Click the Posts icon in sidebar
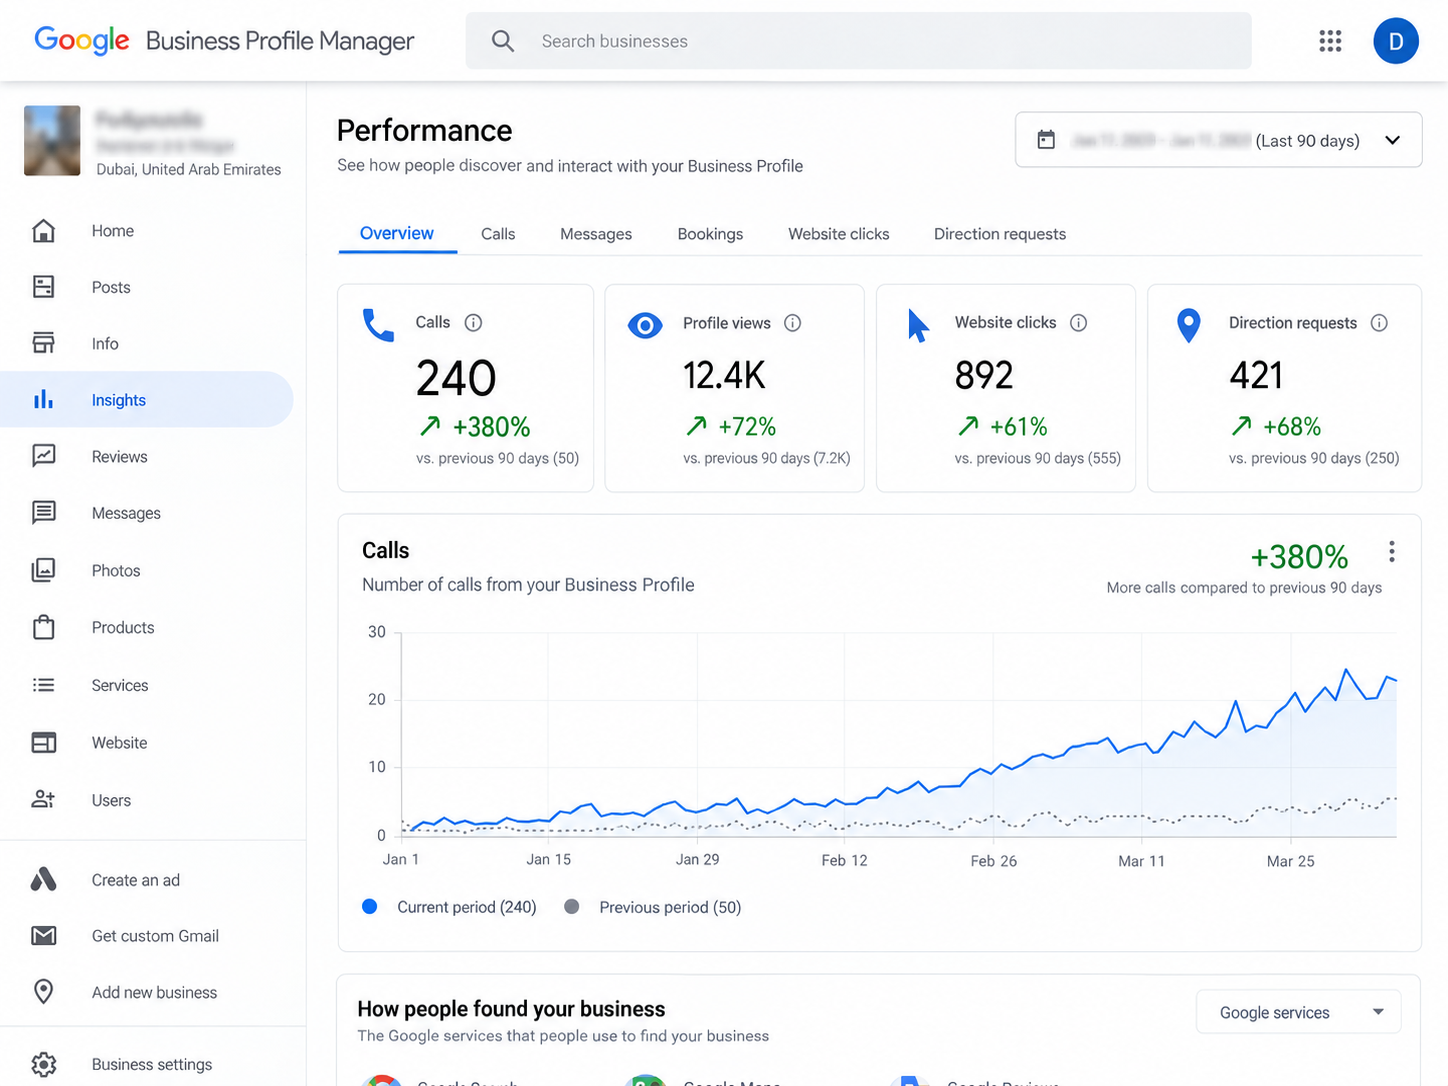The image size is (1448, 1086). [43, 287]
